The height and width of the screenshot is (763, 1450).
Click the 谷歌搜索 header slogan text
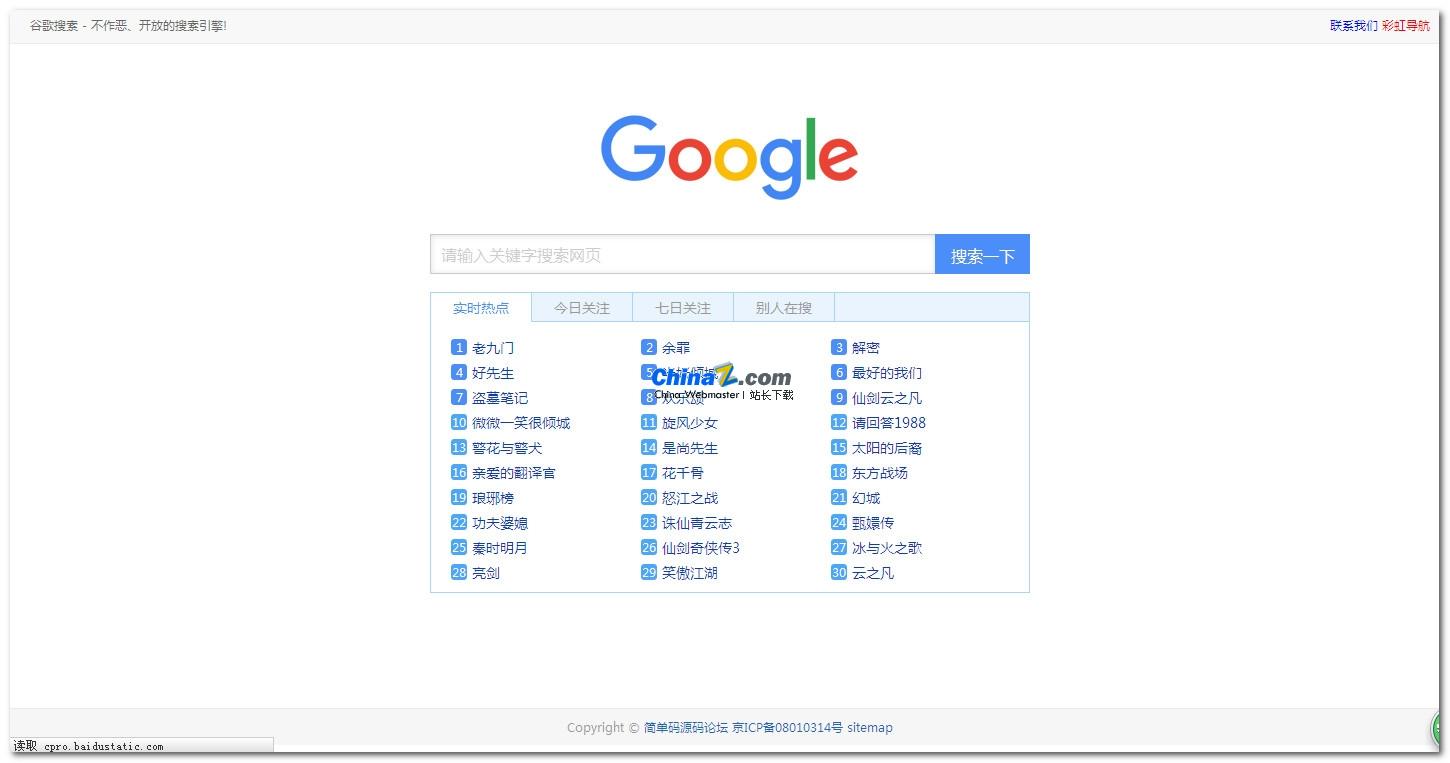tap(128, 26)
